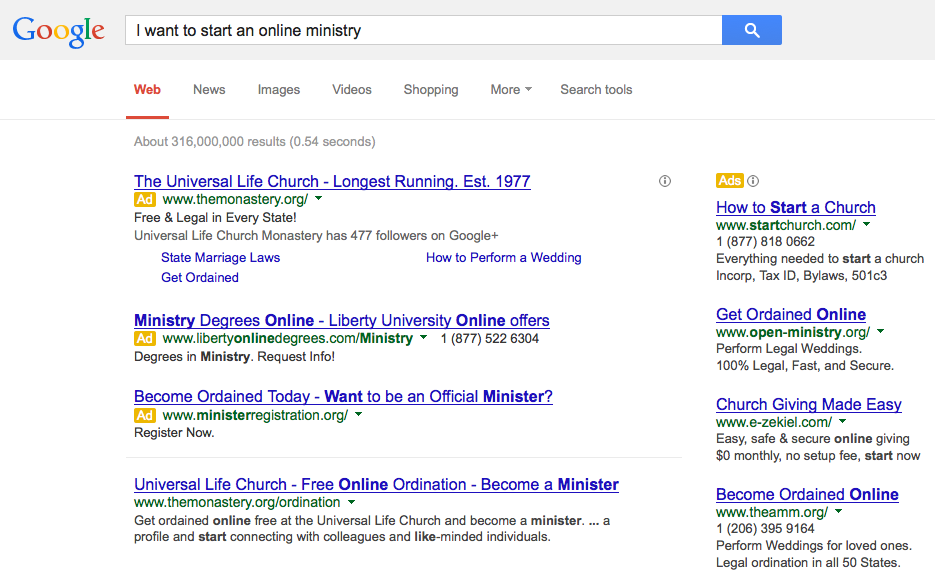Viewport: 935px width, 570px height.
Task: Open the More menu dropdown
Action: click(511, 89)
